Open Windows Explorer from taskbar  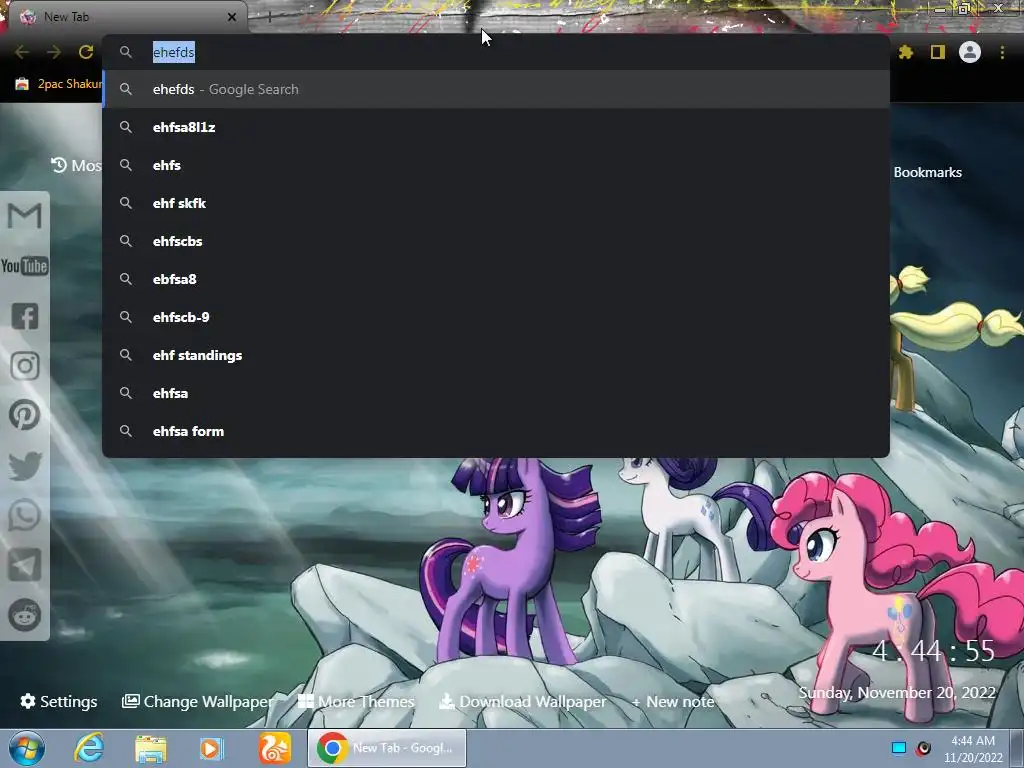[151, 748]
